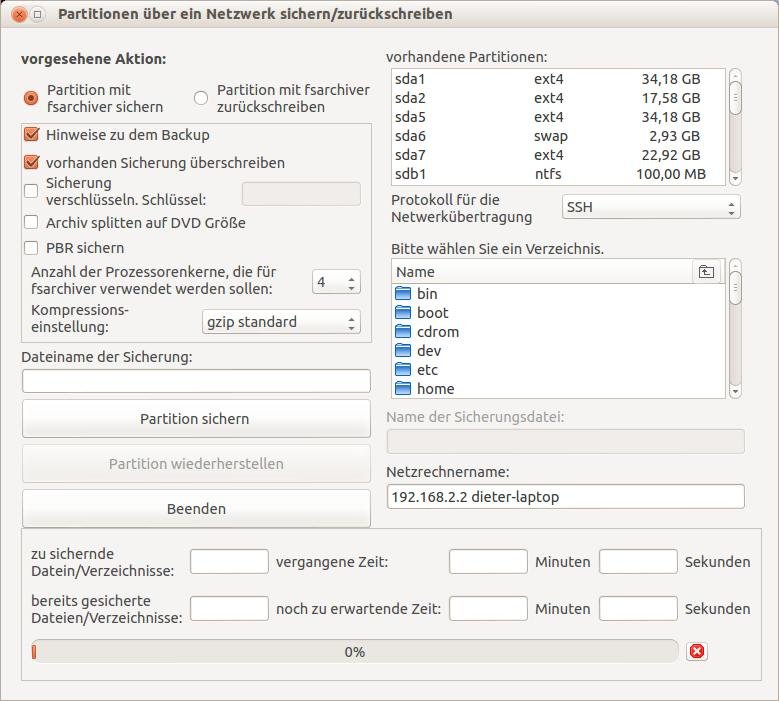The image size is (779, 701).
Task: Select the cdrom folder icon
Action: tap(403, 331)
